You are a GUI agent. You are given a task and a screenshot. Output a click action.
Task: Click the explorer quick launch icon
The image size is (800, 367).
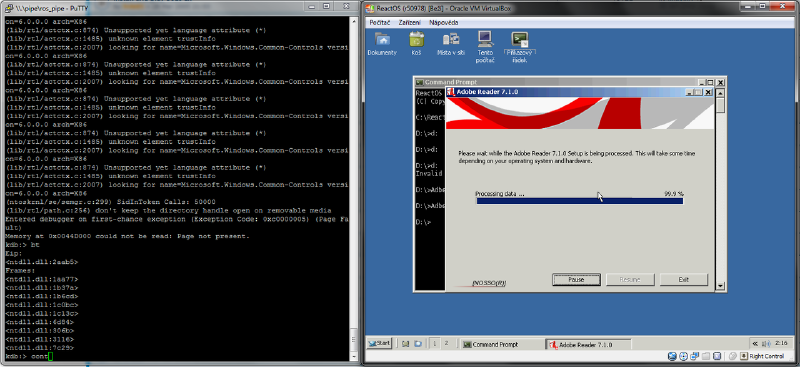click(x=418, y=344)
